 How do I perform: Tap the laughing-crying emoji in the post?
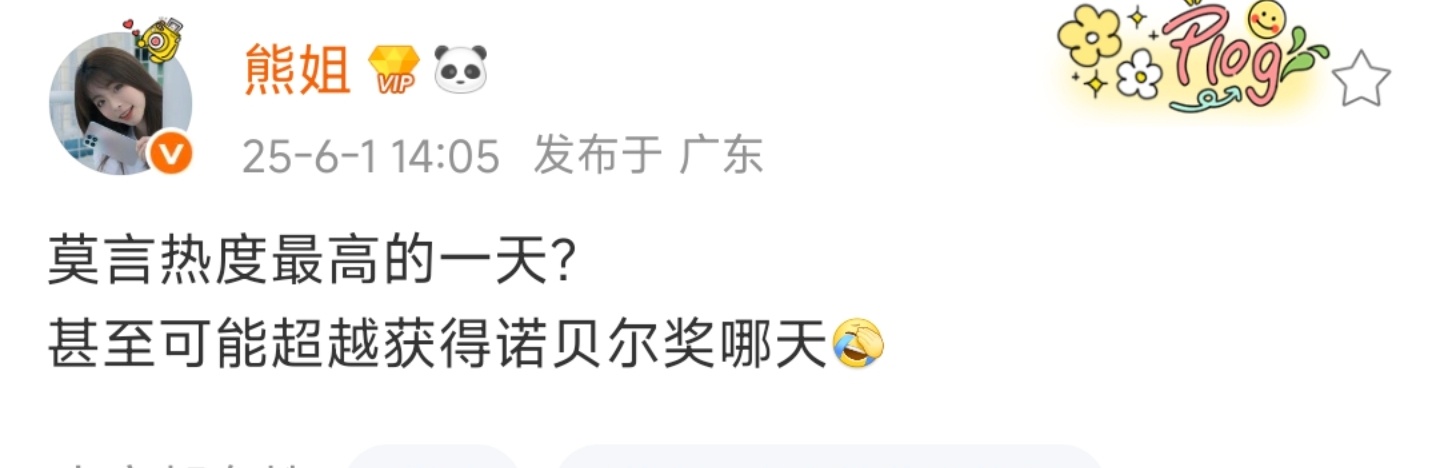point(858,343)
